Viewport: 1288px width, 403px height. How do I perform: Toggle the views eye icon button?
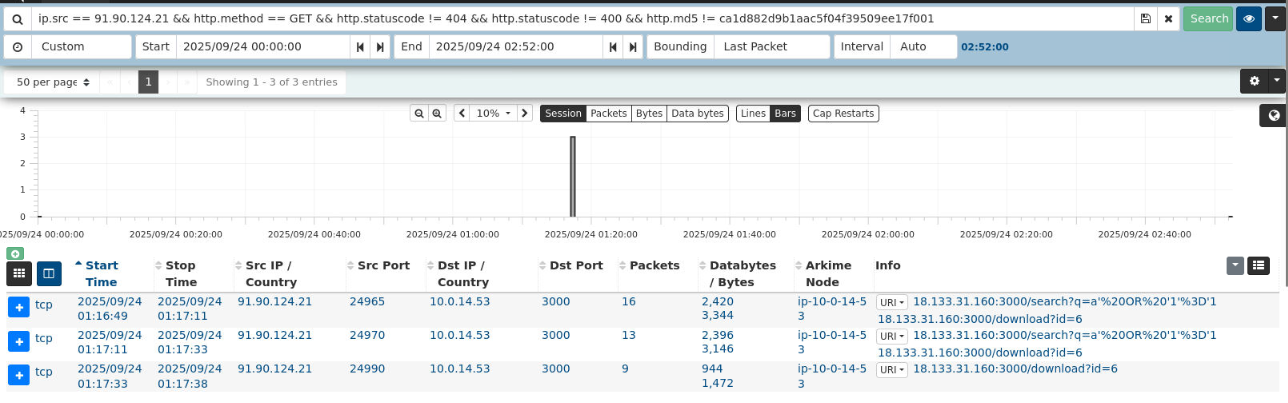[1248, 19]
